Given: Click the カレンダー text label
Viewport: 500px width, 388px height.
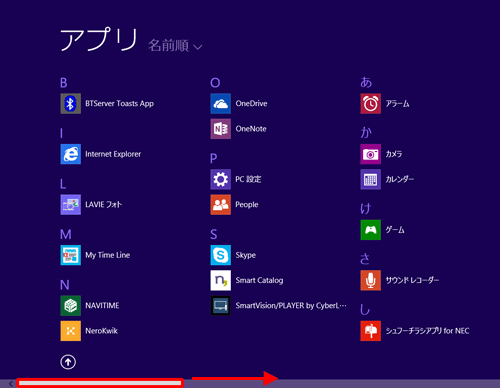Looking at the screenshot, I should [400, 179].
